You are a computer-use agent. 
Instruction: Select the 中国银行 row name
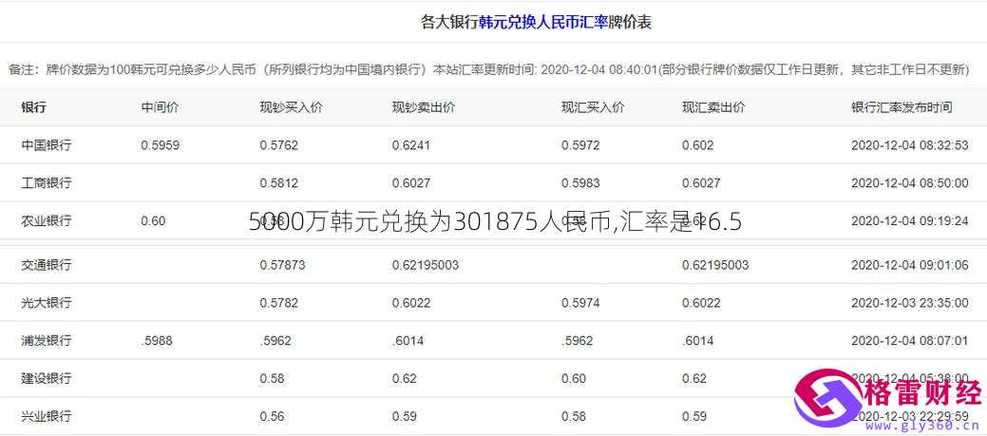click(47, 145)
